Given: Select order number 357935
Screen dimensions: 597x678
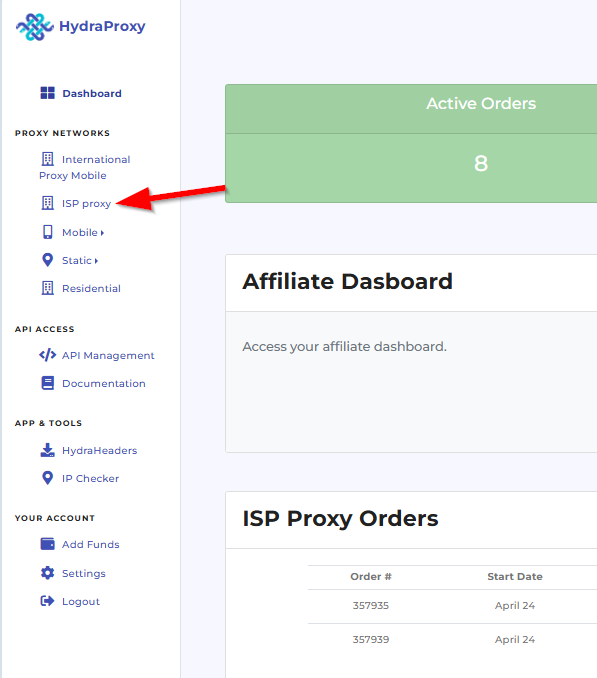Looking at the screenshot, I should (x=371, y=605).
